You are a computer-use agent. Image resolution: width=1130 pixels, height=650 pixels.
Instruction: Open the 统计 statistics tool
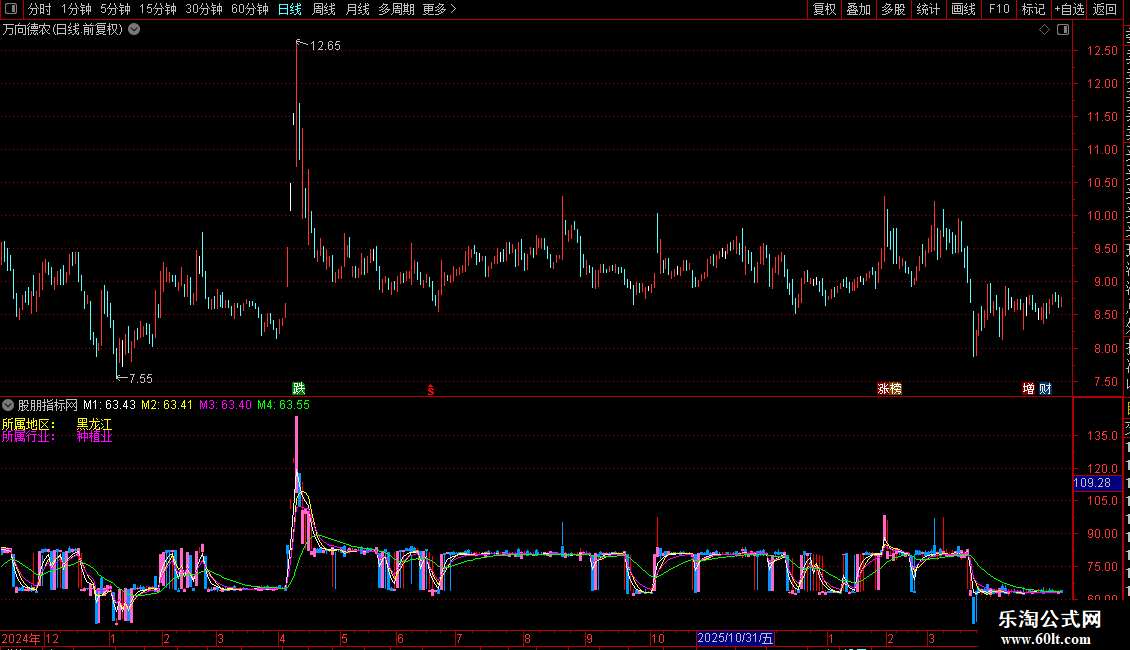[x=928, y=9]
